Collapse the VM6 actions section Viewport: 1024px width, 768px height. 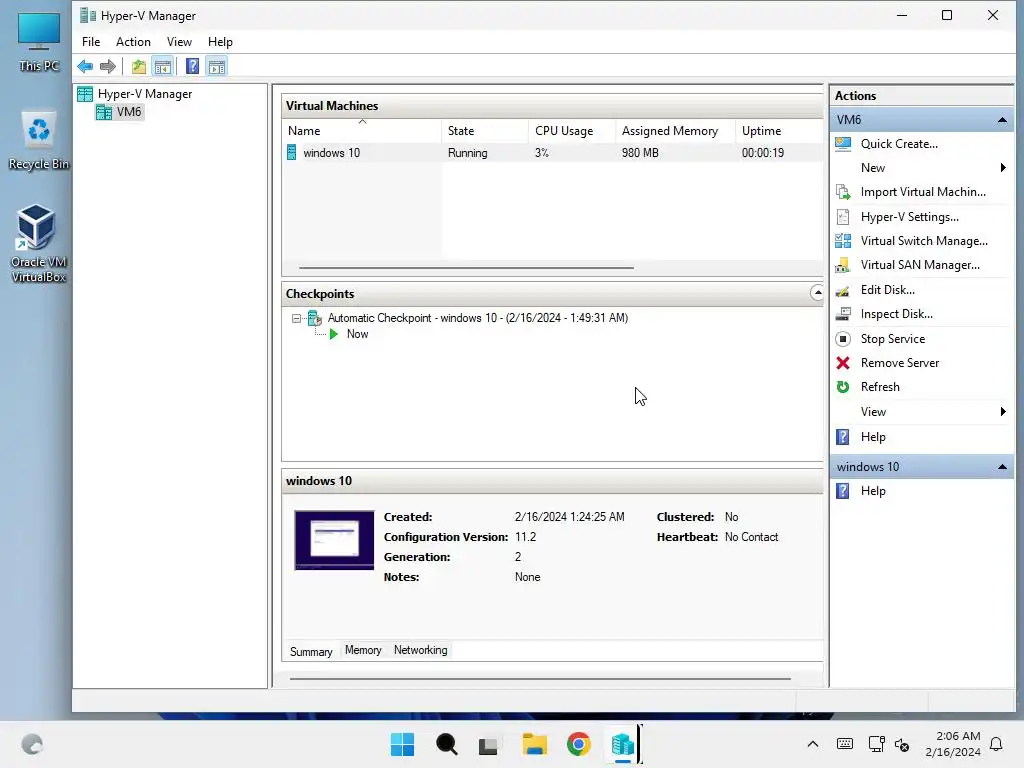click(1002, 120)
